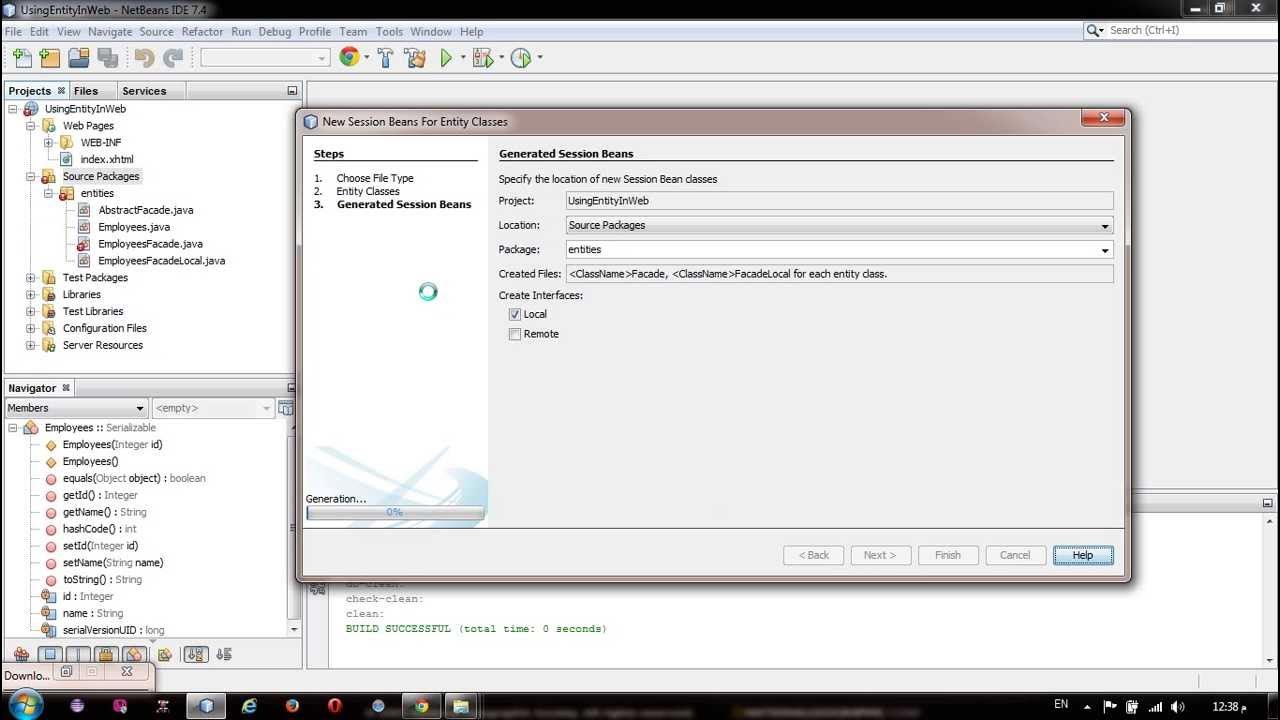This screenshot has height=720, width=1280.
Task: Click the Help button in dialog
Action: pyautogui.click(x=1083, y=555)
